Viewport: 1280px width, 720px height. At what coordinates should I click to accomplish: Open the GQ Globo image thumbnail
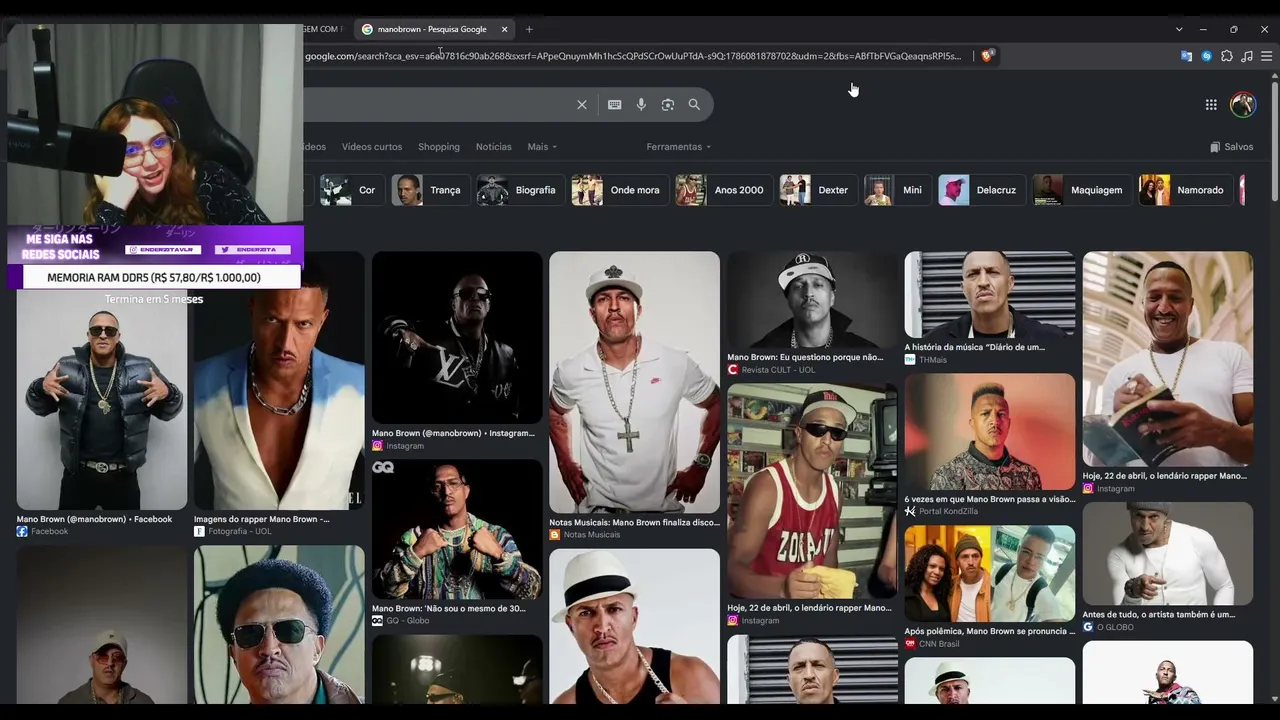coord(457,529)
